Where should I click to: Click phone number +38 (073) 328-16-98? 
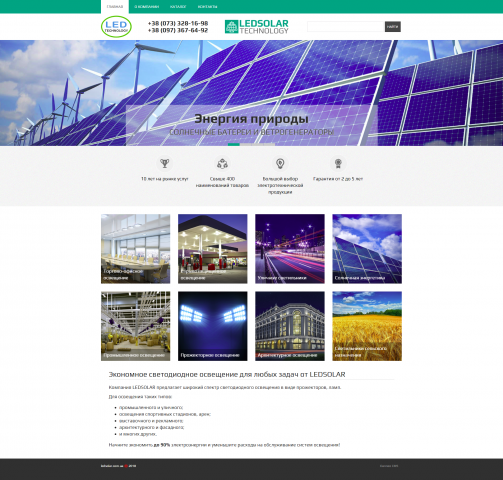[x=178, y=23]
